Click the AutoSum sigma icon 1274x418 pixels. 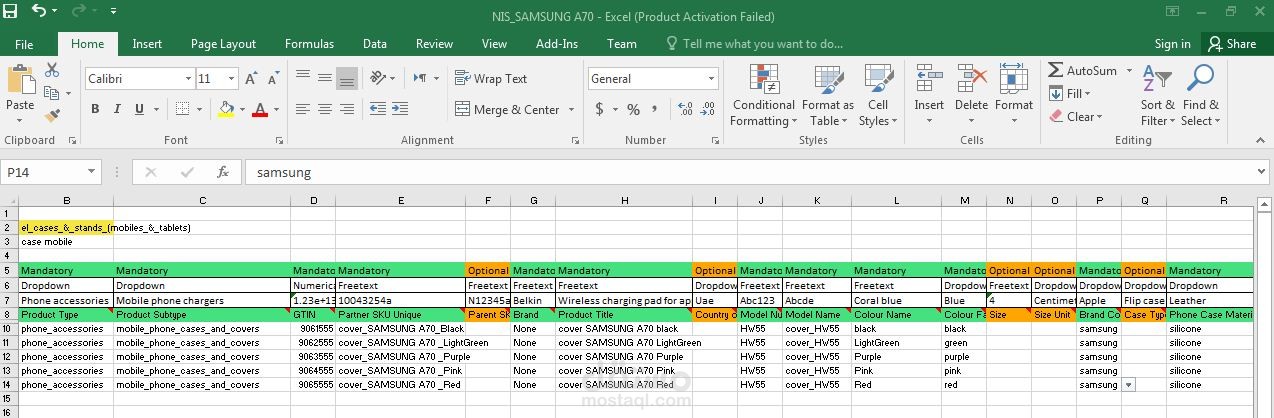click(1055, 71)
